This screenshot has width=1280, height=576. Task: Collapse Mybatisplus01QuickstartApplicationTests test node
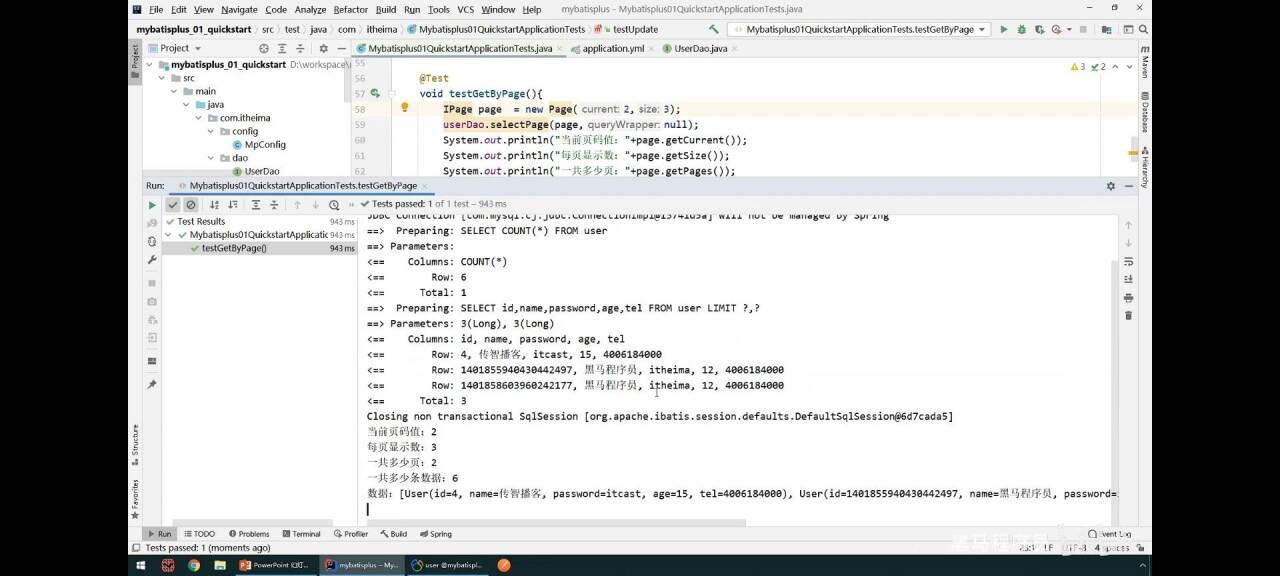click(x=170, y=235)
